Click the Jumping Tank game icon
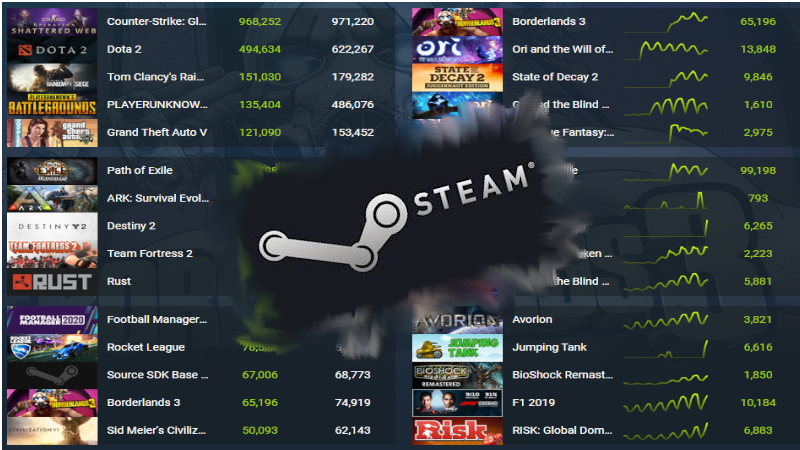This screenshot has width=800, height=450. pyautogui.click(x=457, y=347)
